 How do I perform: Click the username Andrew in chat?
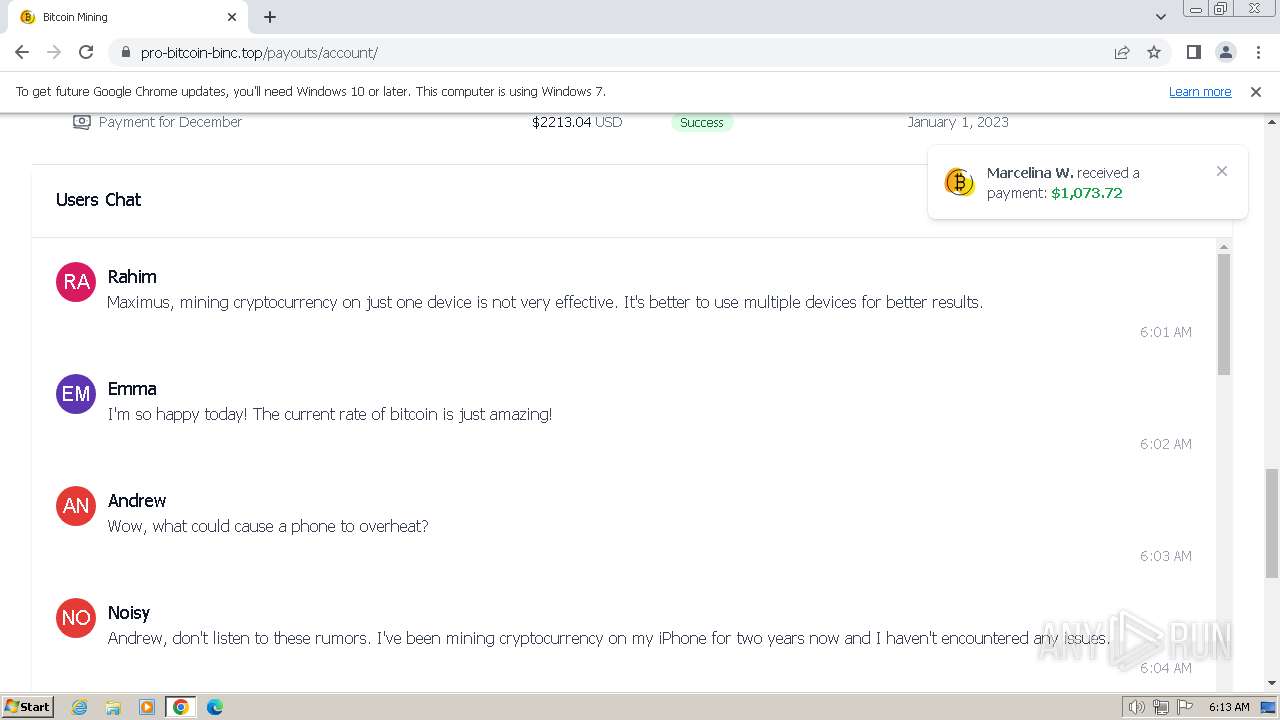click(137, 501)
